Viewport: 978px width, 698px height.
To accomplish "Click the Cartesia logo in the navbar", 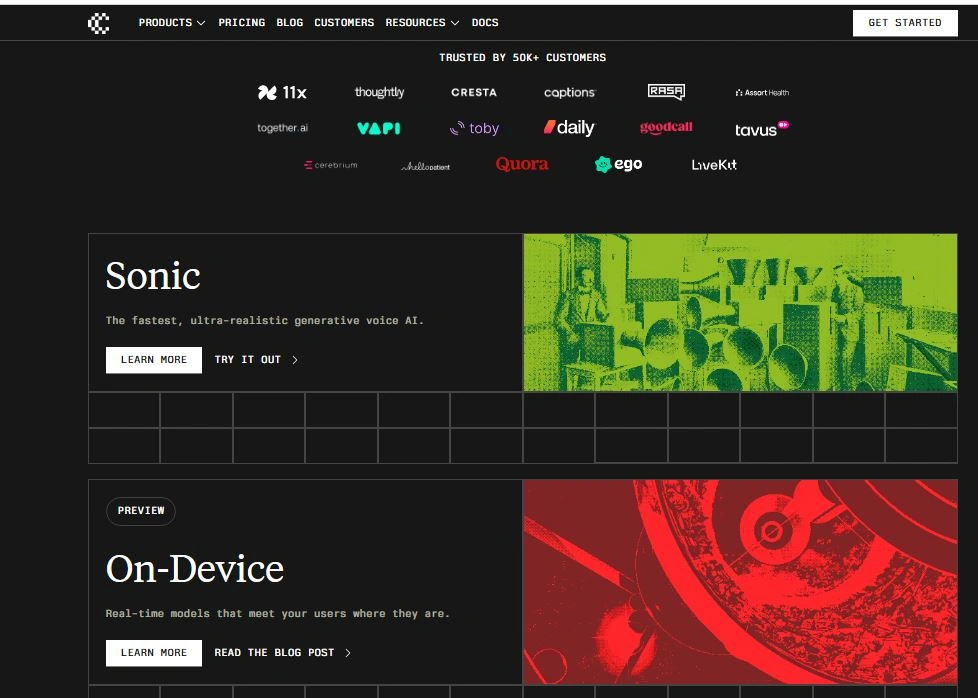I will coord(99,23).
